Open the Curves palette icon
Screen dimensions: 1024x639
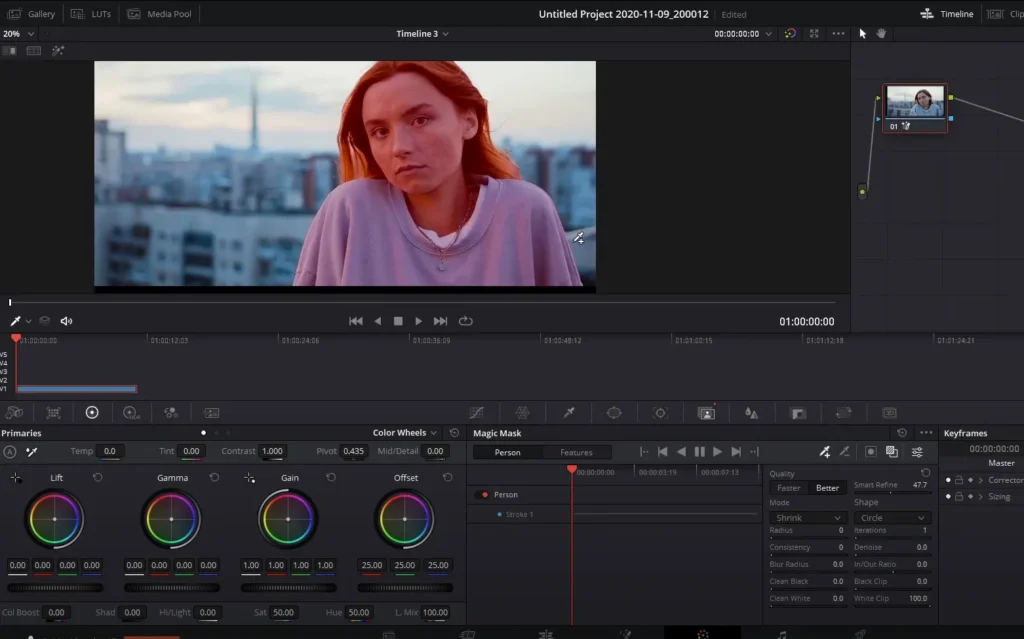click(x=477, y=412)
